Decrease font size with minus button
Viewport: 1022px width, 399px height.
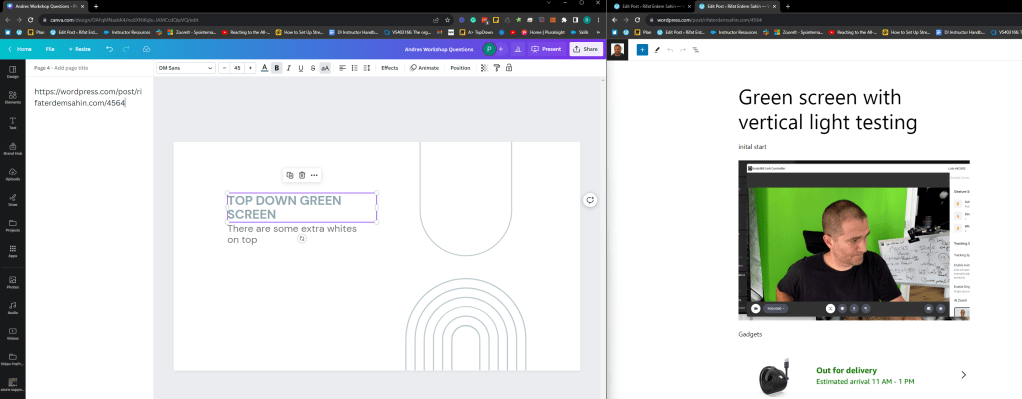(223, 68)
